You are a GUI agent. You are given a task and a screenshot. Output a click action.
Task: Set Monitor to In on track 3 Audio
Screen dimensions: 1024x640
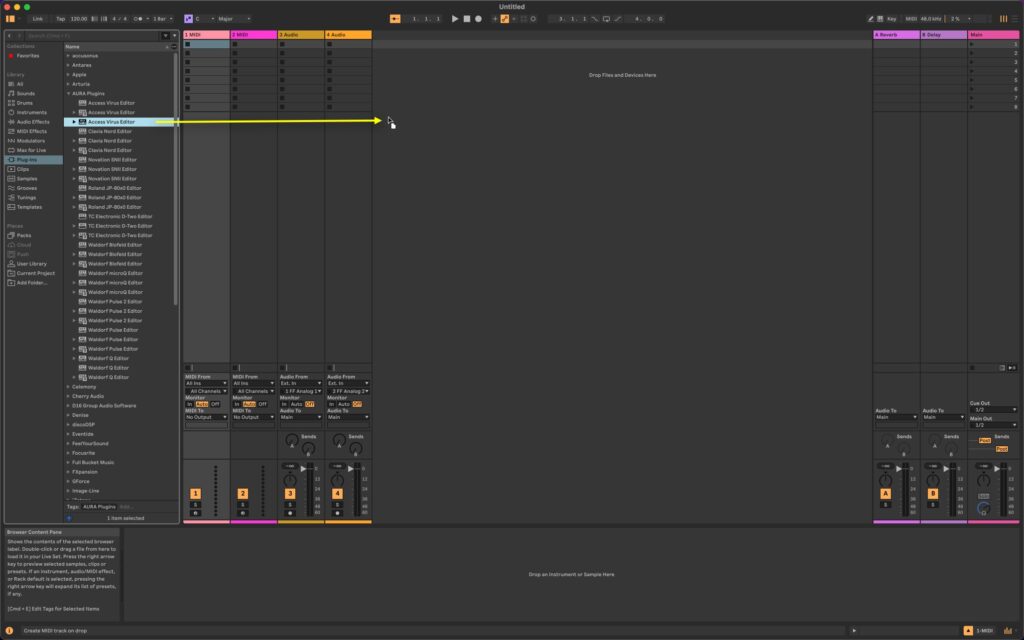(284, 404)
